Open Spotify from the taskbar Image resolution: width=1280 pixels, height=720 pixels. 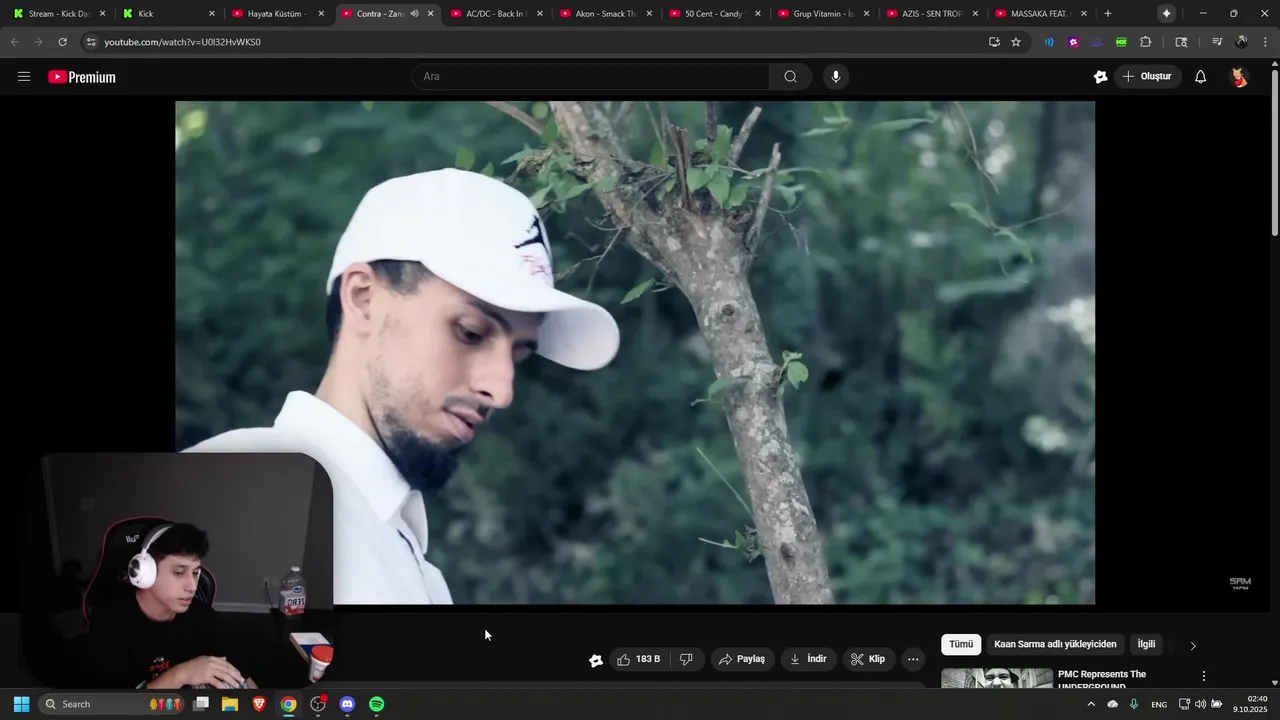pyautogui.click(x=376, y=704)
